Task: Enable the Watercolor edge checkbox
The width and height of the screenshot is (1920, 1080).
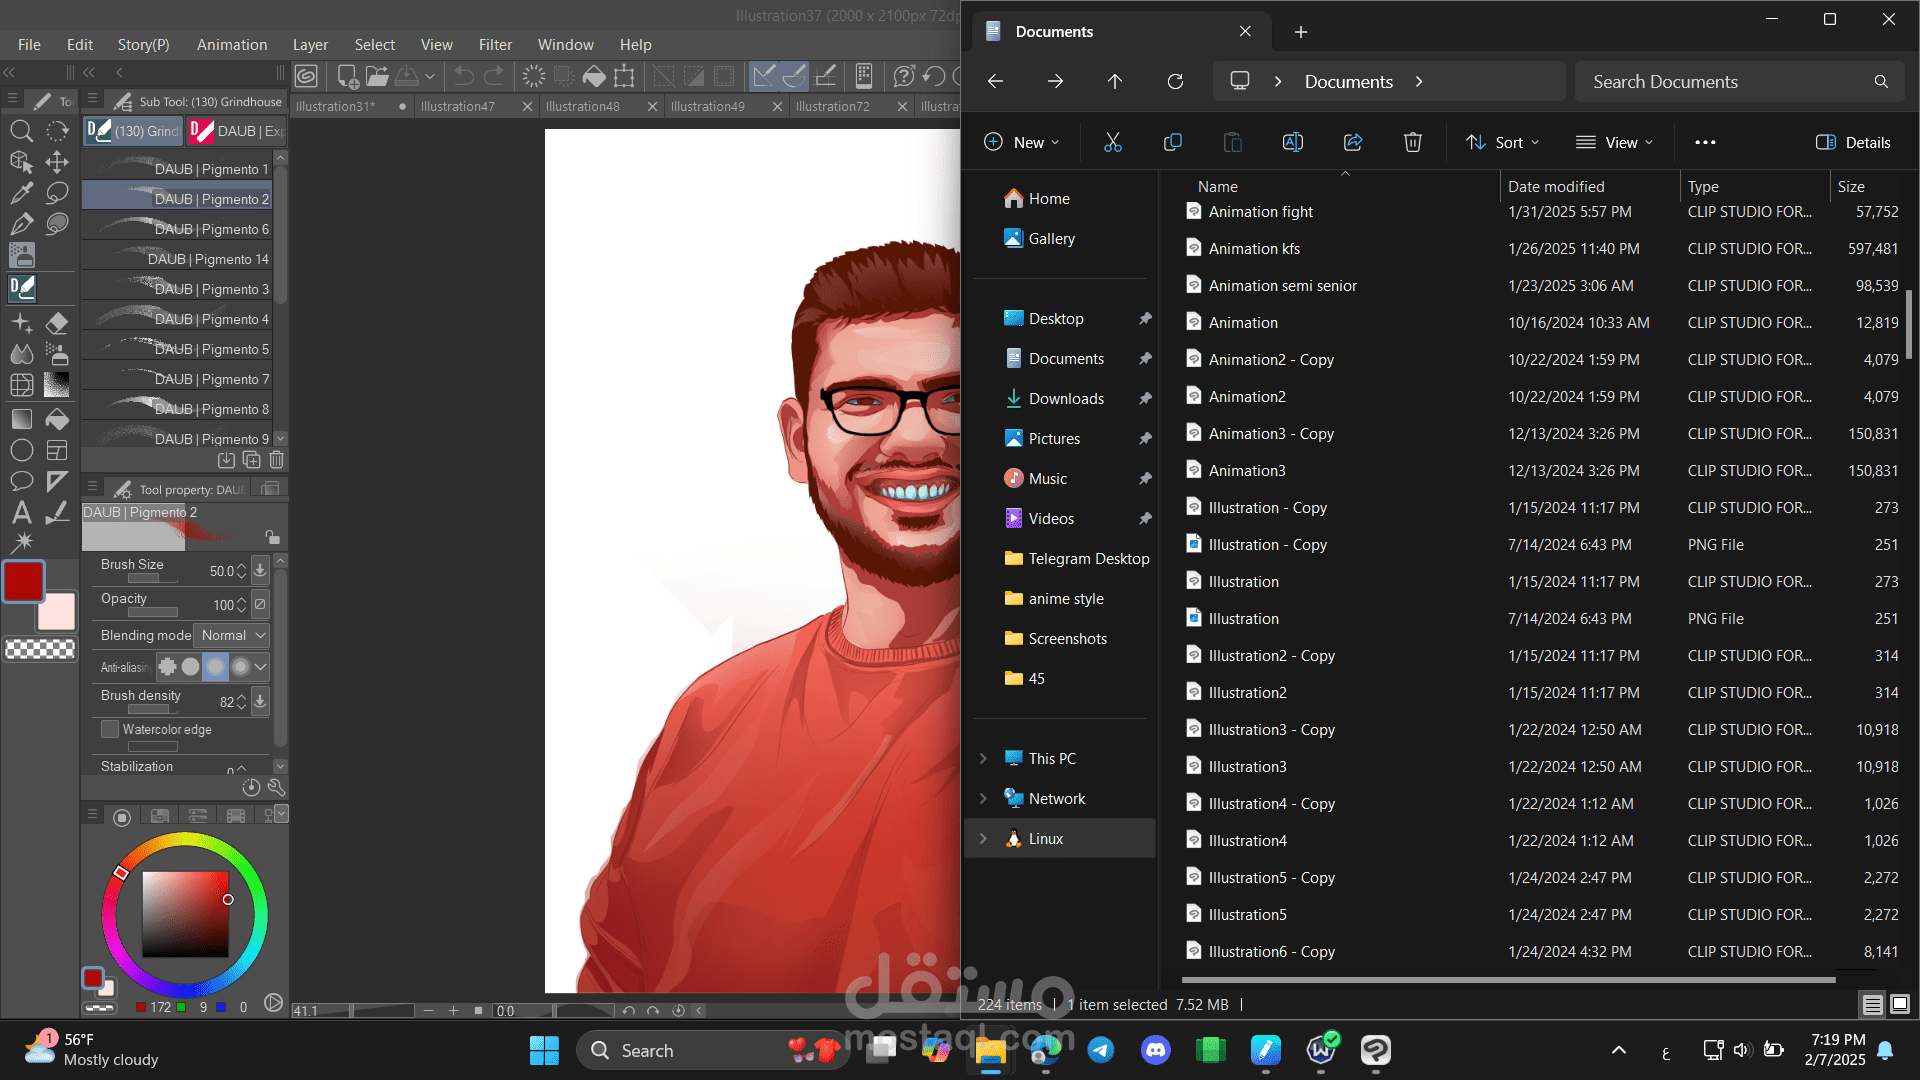Action: [110, 729]
